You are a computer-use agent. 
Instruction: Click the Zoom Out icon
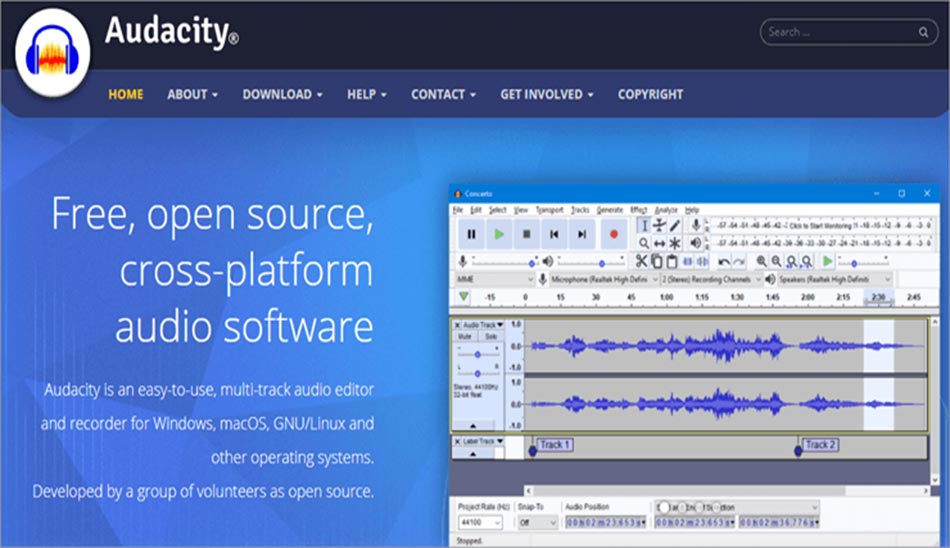tap(776, 261)
